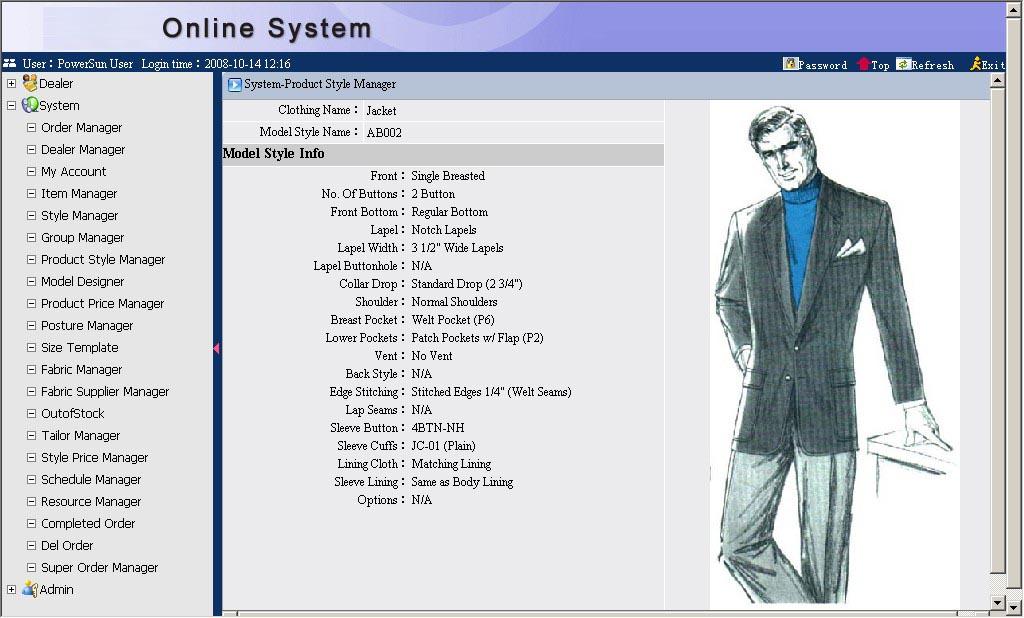This screenshot has width=1024, height=618.
Task: Click the JC-01 (Plain) sleeve cuffs value
Action: pos(443,446)
